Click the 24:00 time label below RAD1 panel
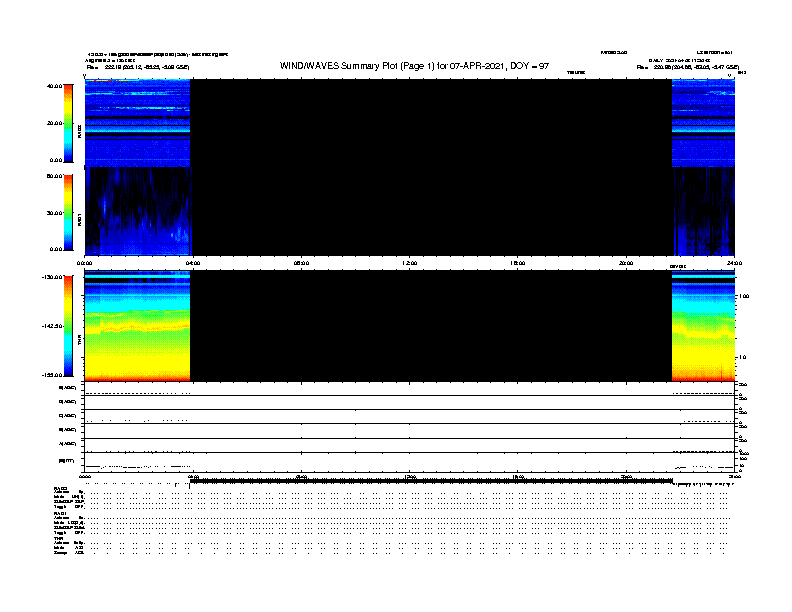The height and width of the screenshot is (612, 792). pyautogui.click(x=734, y=263)
